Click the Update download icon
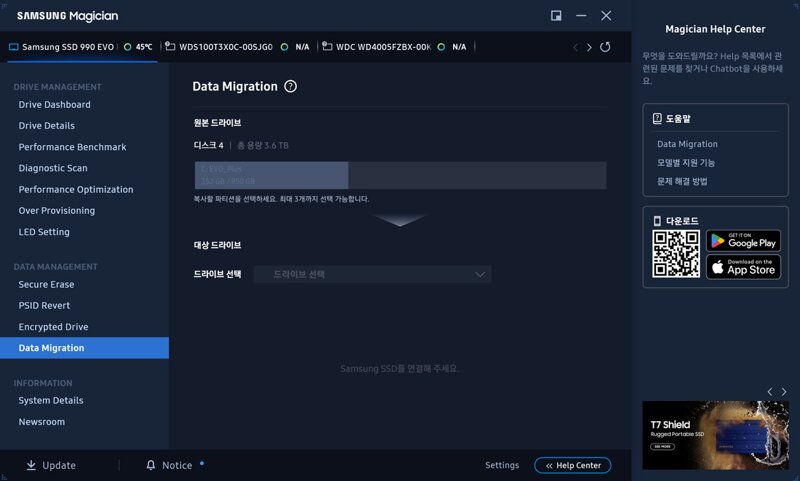The height and width of the screenshot is (481, 800). [31, 465]
